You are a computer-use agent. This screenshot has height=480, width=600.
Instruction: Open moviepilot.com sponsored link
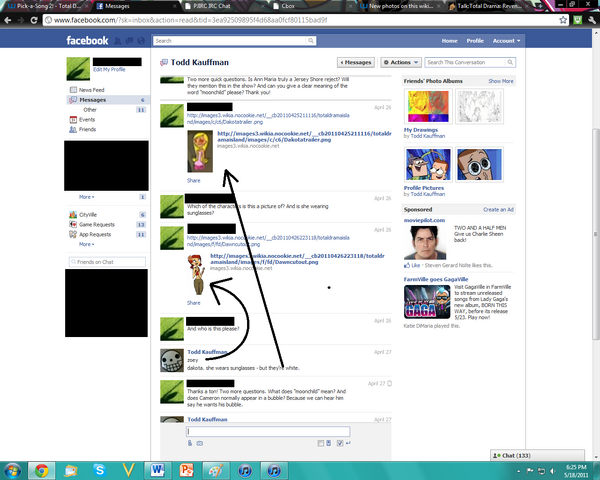424,220
